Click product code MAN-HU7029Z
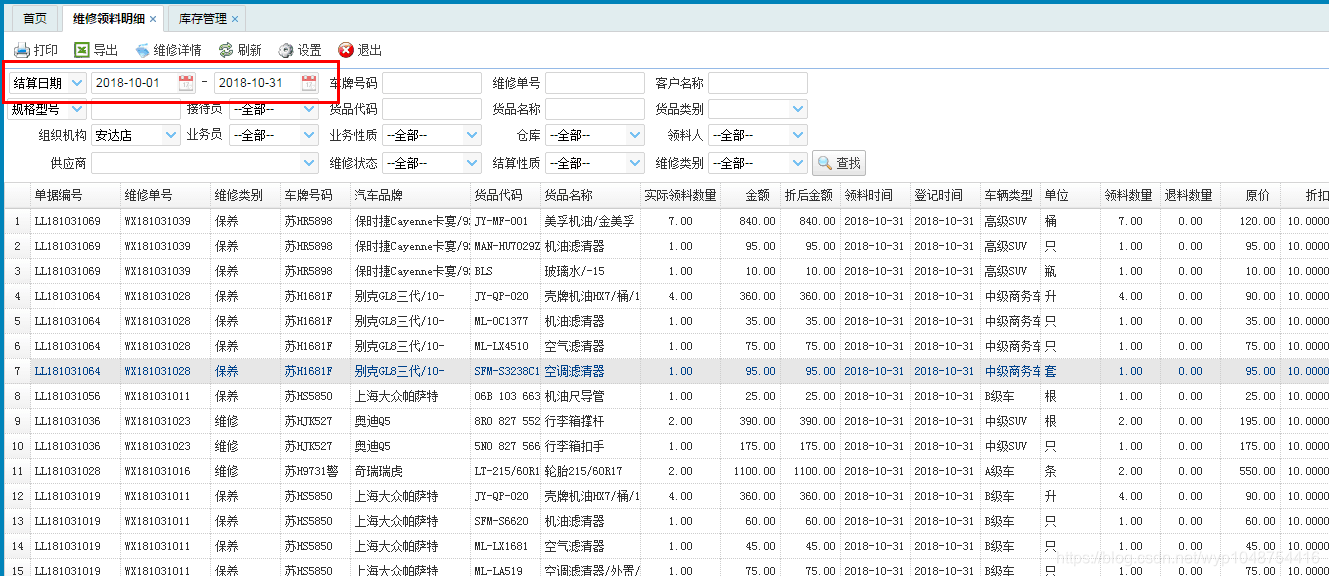Screen dimensions: 1329x576 (x=506, y=246)
